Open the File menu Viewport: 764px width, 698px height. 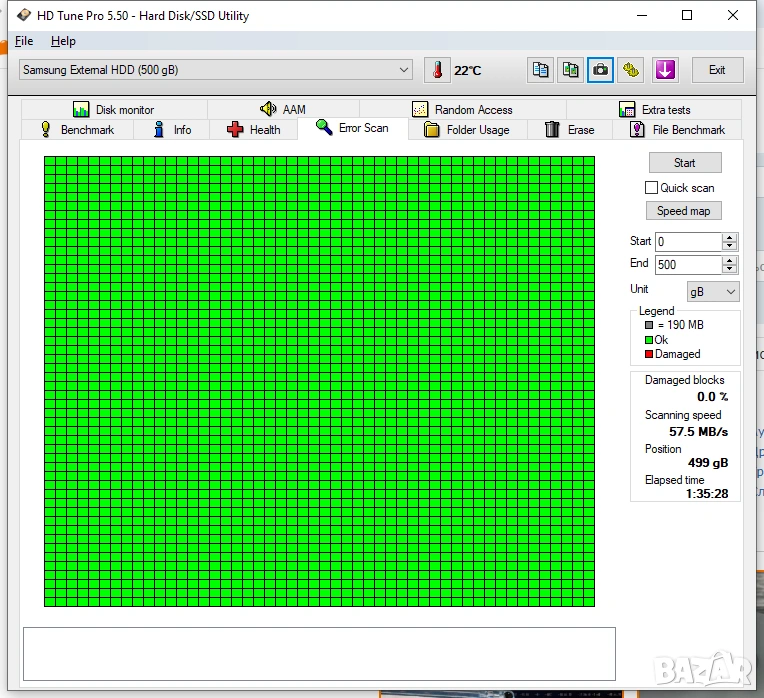tap(24, 41)
